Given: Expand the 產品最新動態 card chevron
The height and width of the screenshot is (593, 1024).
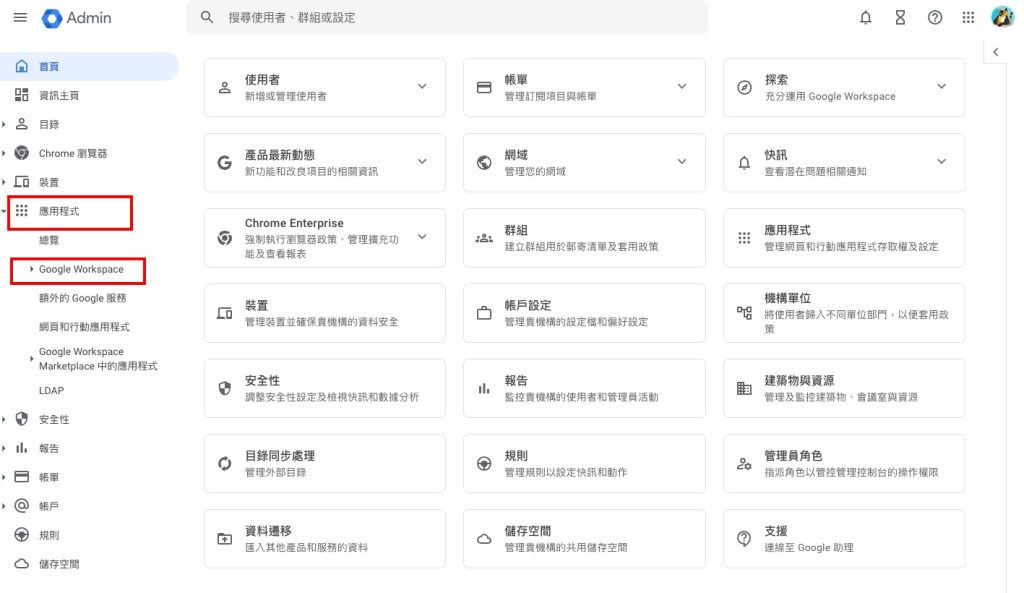Looking at the screenshot, I should [x=423, y=161].
